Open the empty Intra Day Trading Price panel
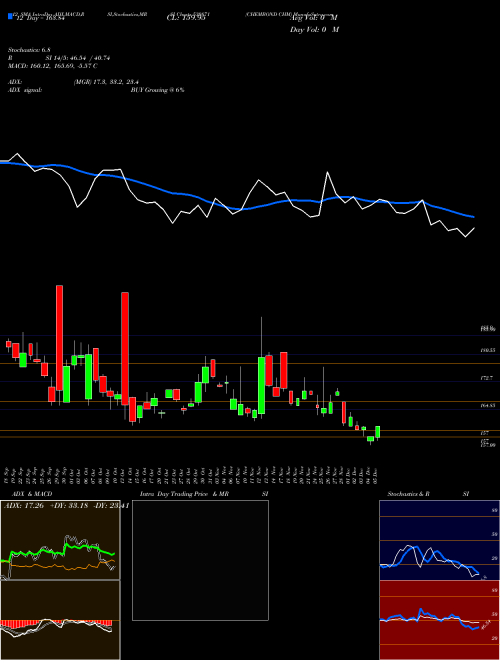The height and width of the screenshot is (660, 500). pos(200,560)
